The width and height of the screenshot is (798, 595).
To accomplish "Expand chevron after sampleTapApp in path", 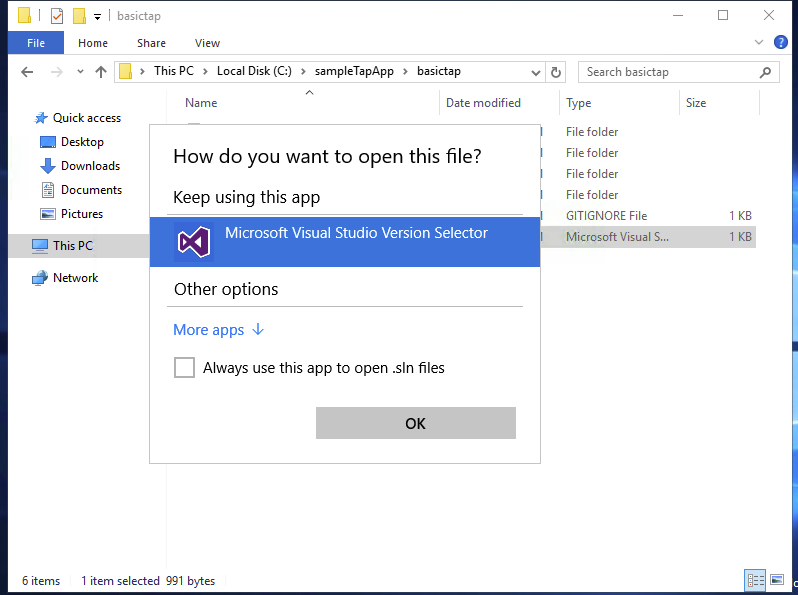I will click(406, 72).
